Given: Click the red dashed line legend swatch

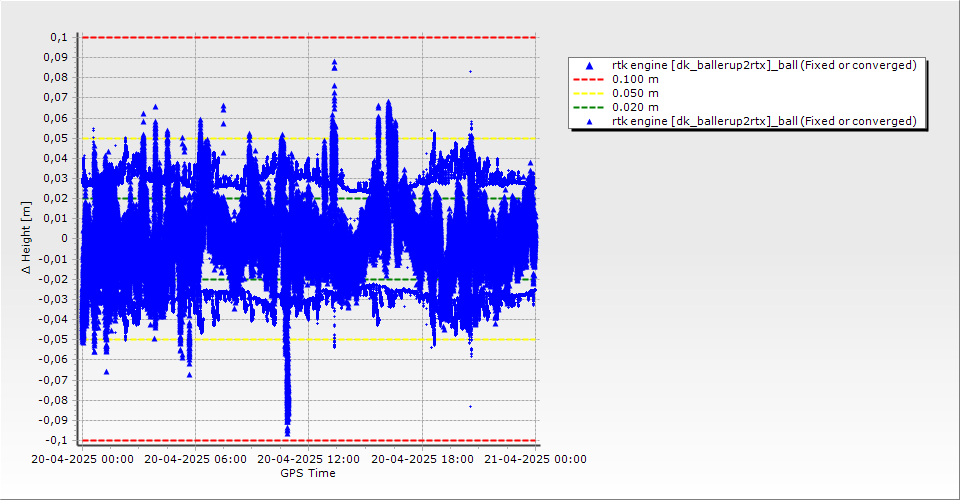Looking at the screenshot, I should [x=588, y=79].
